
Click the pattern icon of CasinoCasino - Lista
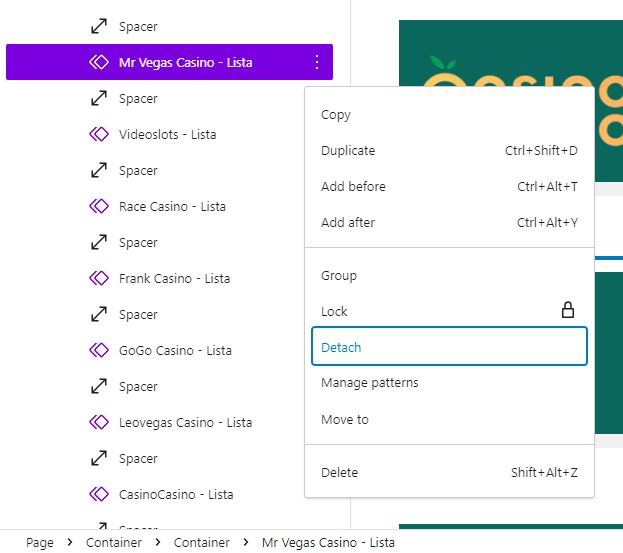pos(99,494)
